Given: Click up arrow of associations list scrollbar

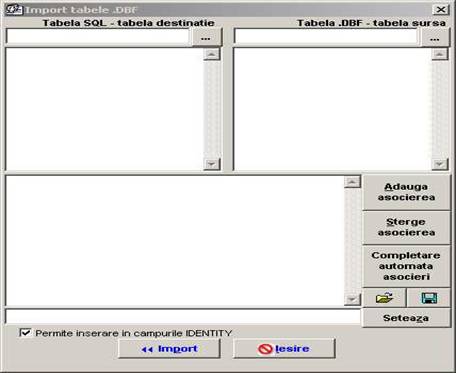Looking at the screenshot, I should coord(352,182).
